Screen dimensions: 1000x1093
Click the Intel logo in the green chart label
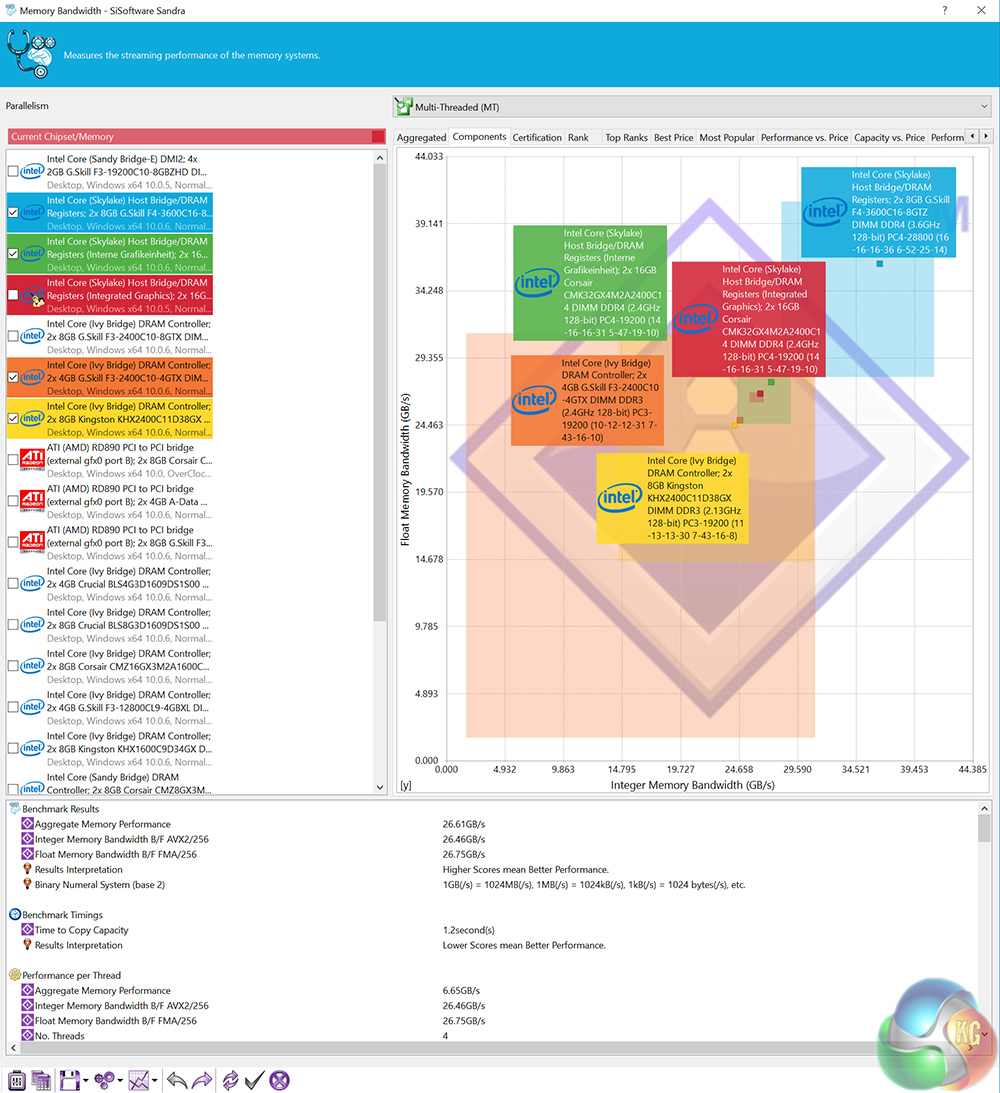point(537,282)
